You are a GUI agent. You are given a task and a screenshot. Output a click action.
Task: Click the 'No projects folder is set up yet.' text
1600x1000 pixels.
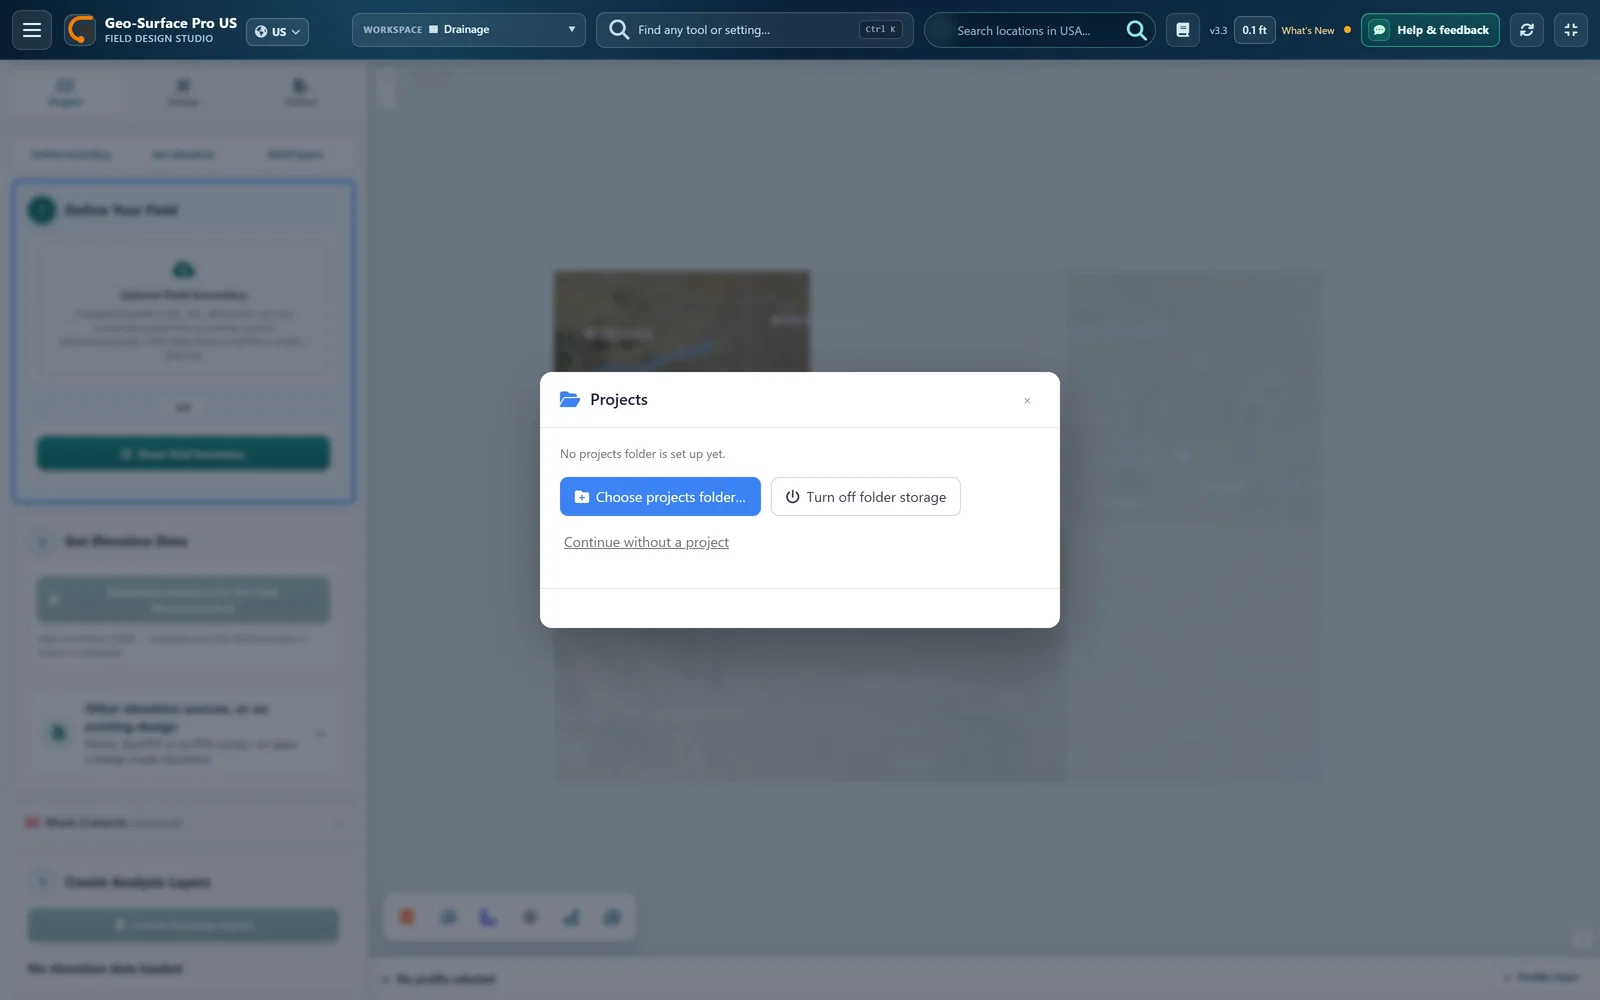(643, 454)
